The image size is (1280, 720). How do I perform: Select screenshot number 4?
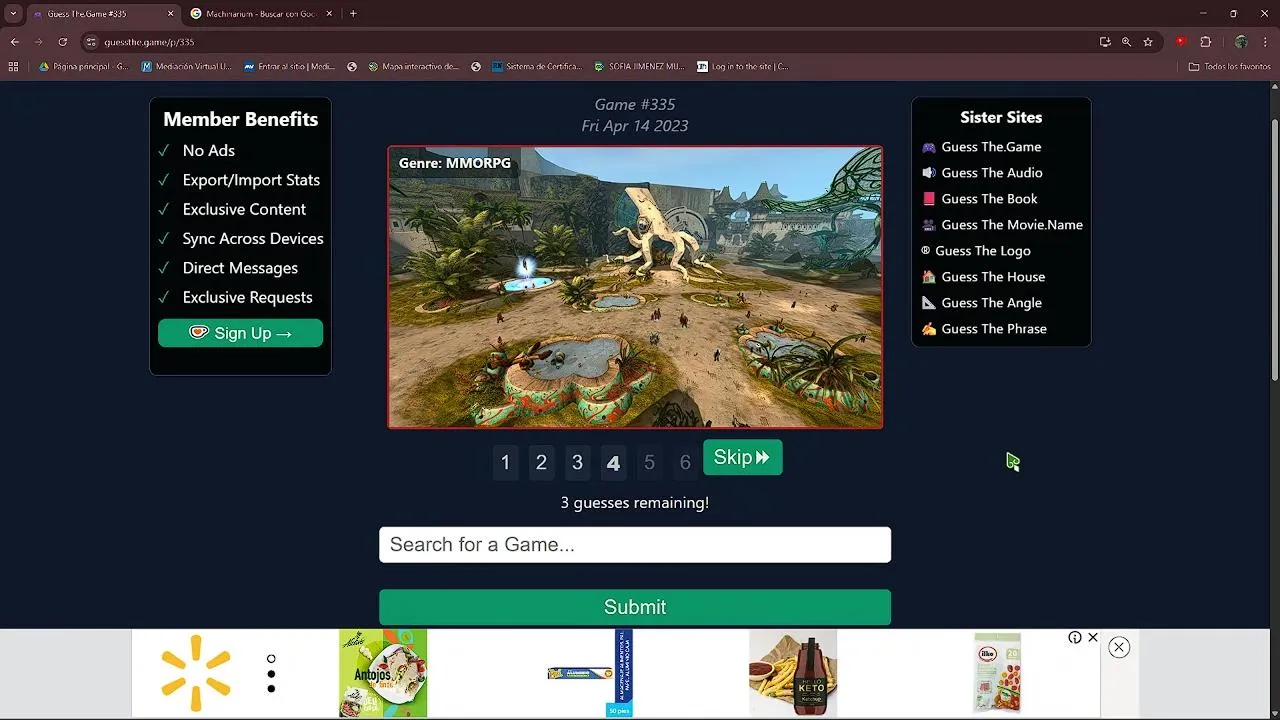click(x=613, y=462)
